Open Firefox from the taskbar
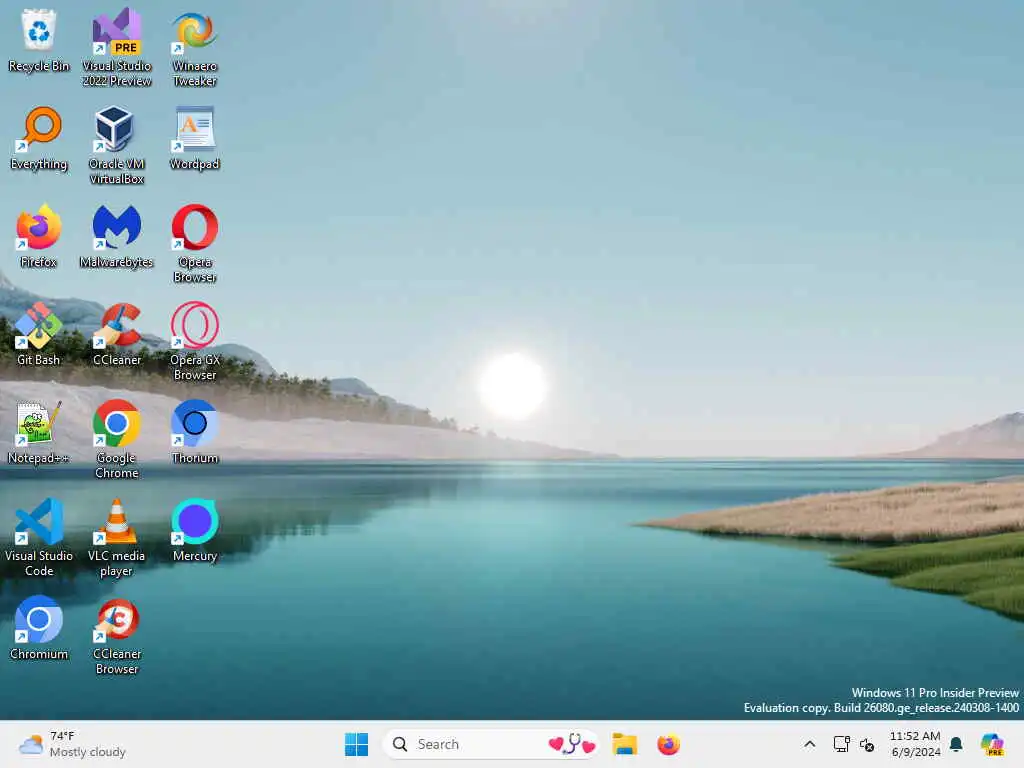This screenshot has height=768, width=1024. pyautogui.click(x=668, y=744)
